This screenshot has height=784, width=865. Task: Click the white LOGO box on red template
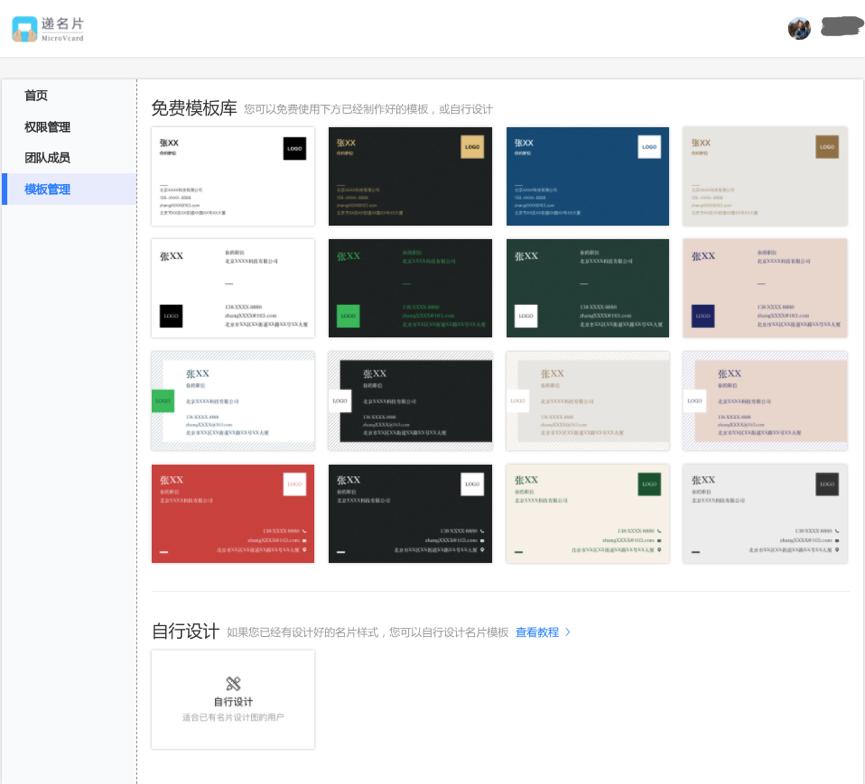295,484
